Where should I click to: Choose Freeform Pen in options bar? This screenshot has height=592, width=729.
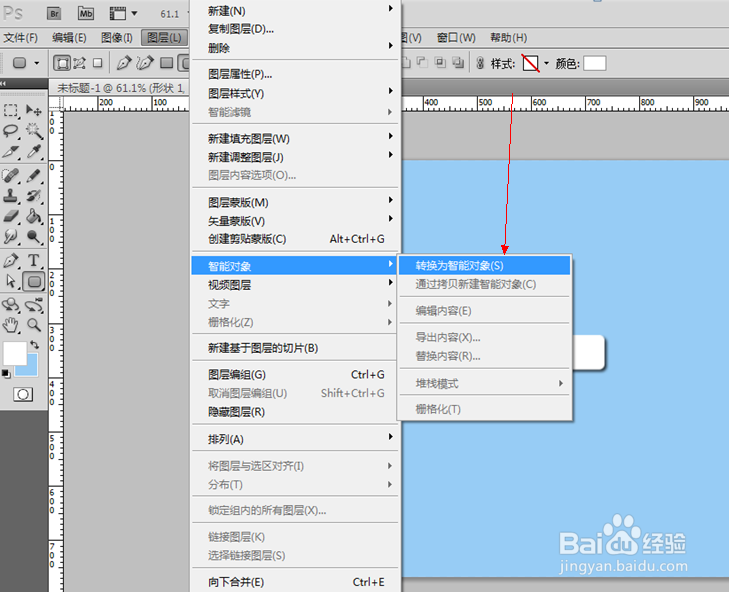click(x=145, y=63)
